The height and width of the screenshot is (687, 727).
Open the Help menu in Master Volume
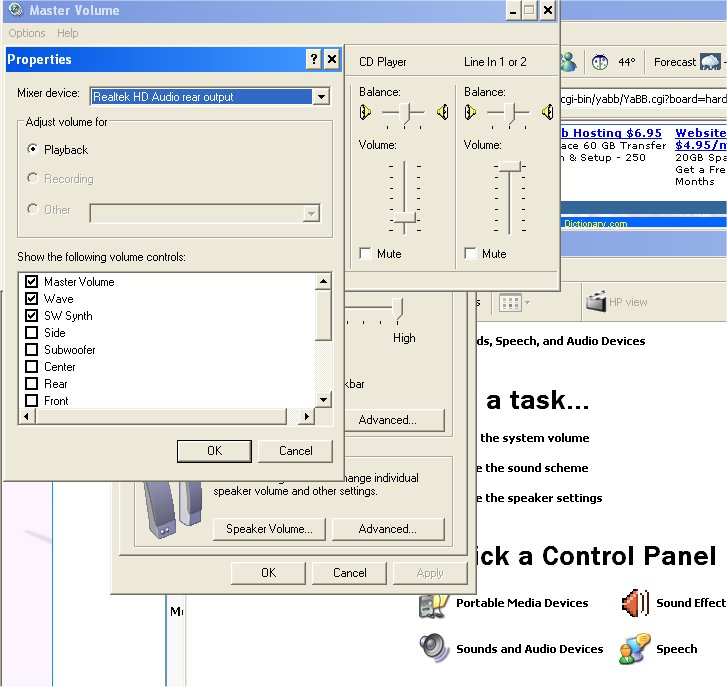67,34
